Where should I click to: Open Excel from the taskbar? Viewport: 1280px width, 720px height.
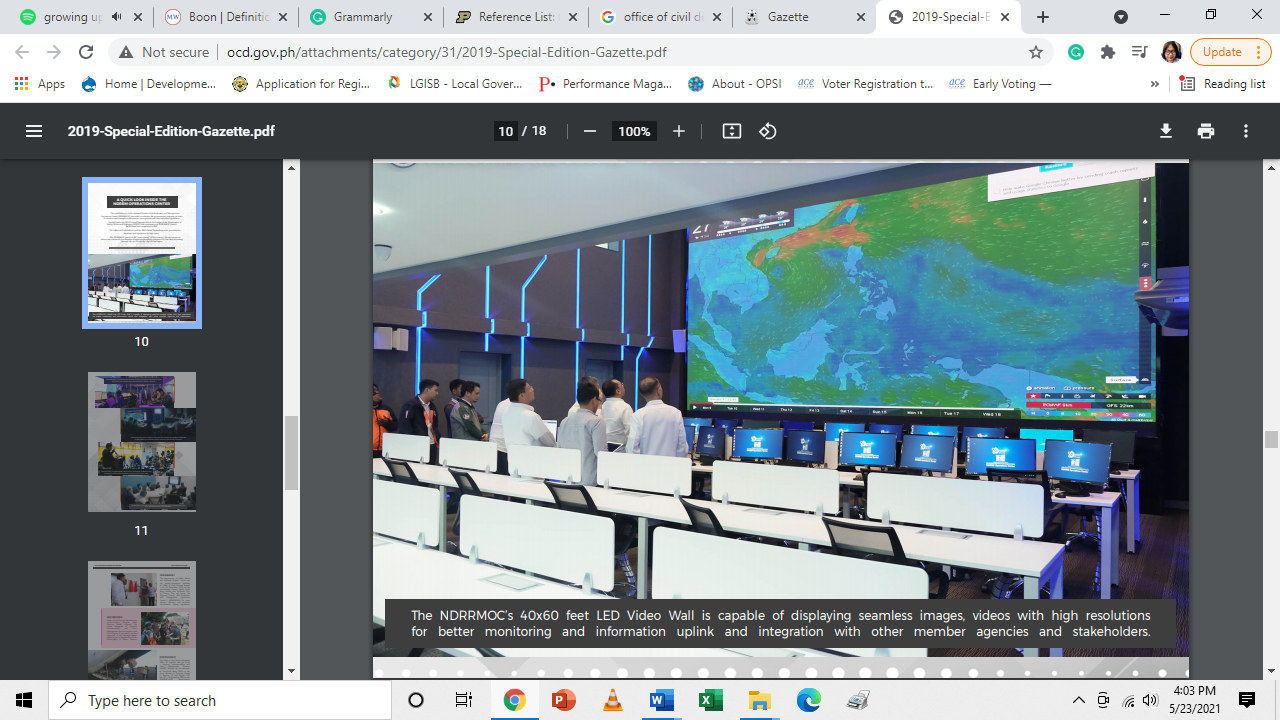tap(710, 700)
